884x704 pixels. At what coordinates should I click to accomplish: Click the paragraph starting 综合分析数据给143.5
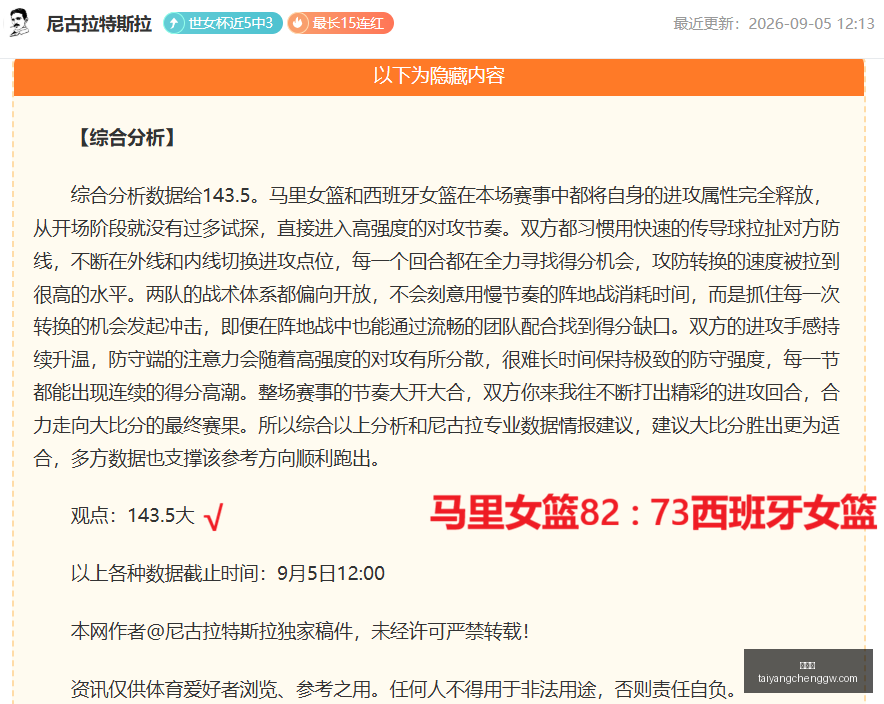(x=436, y=327)
